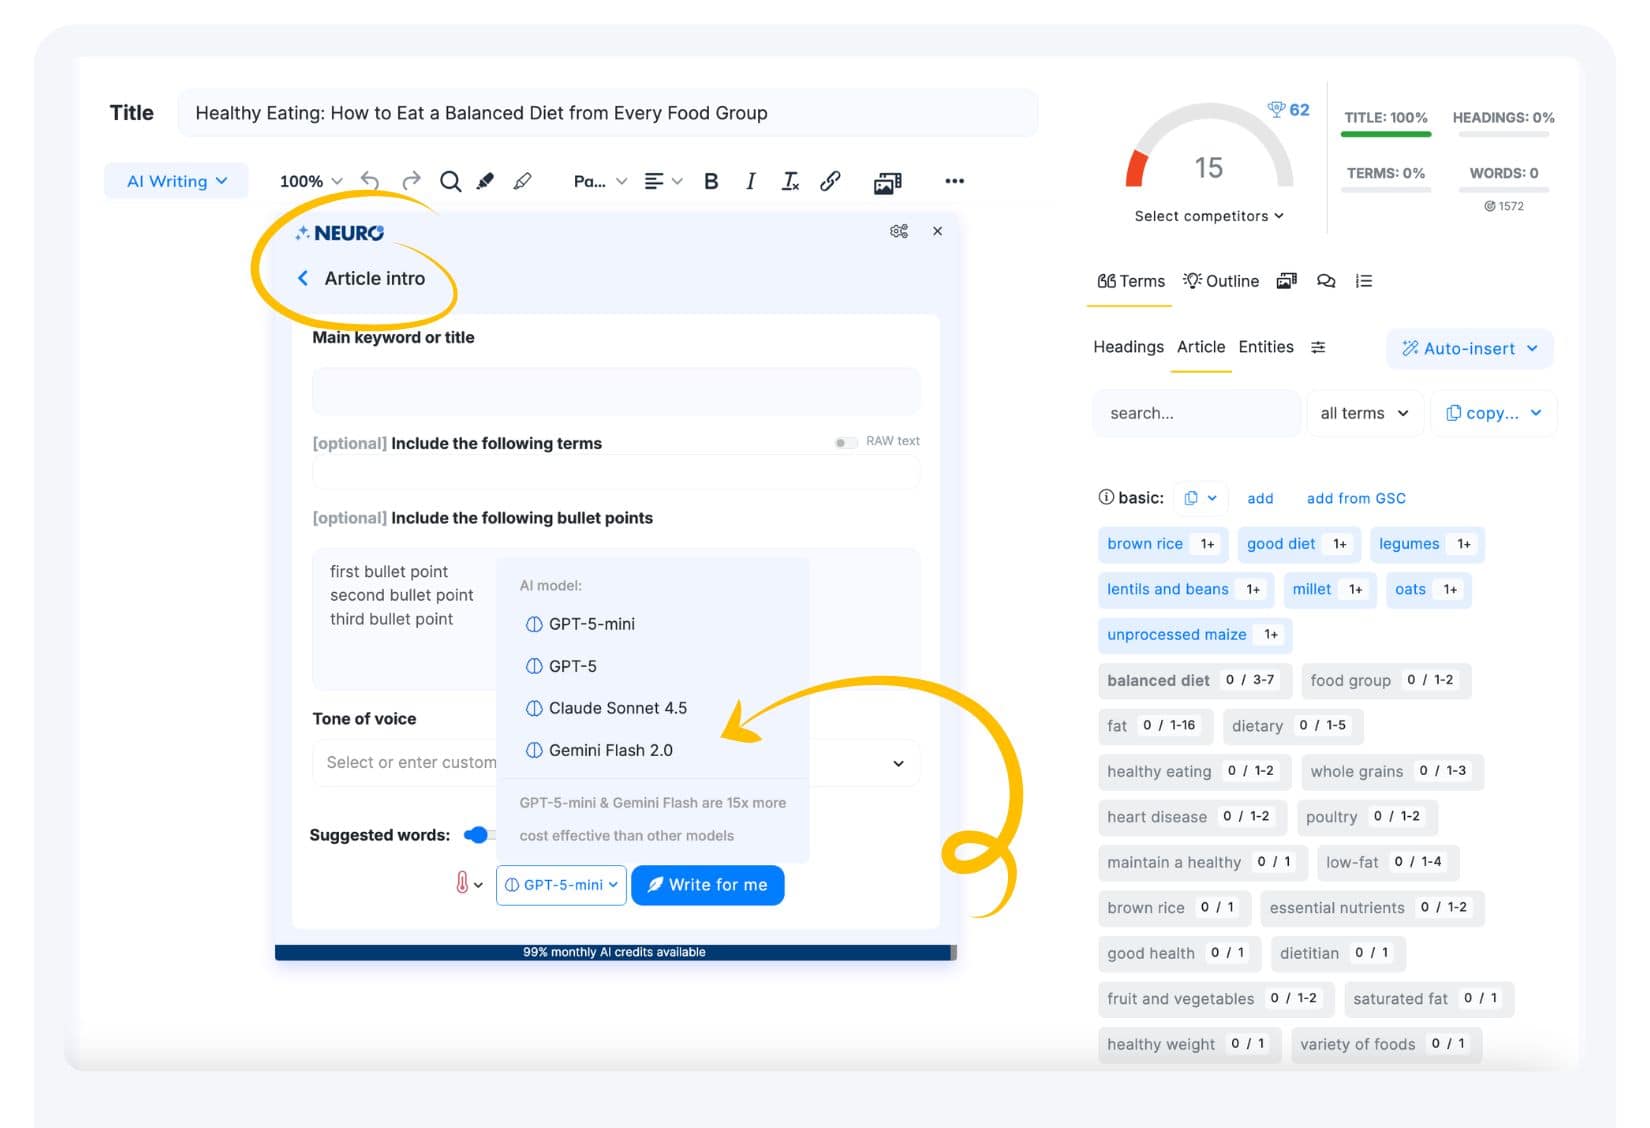Redo the last undone edit
The width and height of the screenshot is (1650, 1128).
click(411, 181)
